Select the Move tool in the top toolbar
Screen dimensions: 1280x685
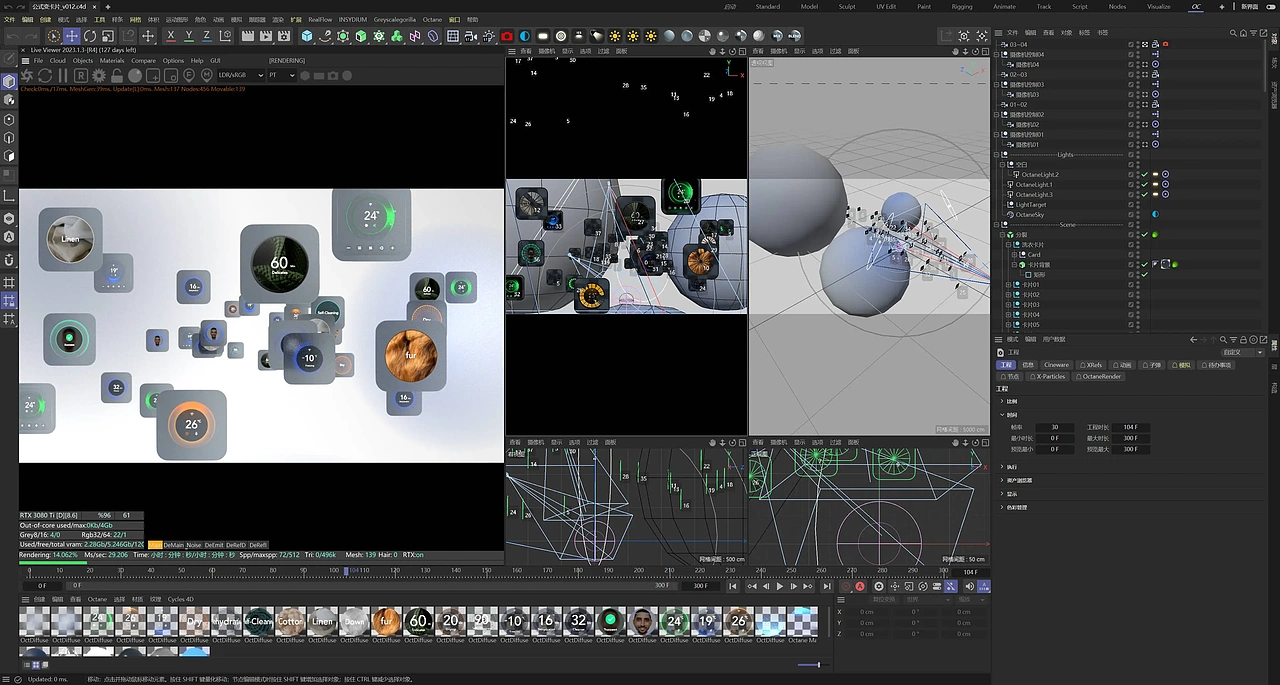pos(71,36)
